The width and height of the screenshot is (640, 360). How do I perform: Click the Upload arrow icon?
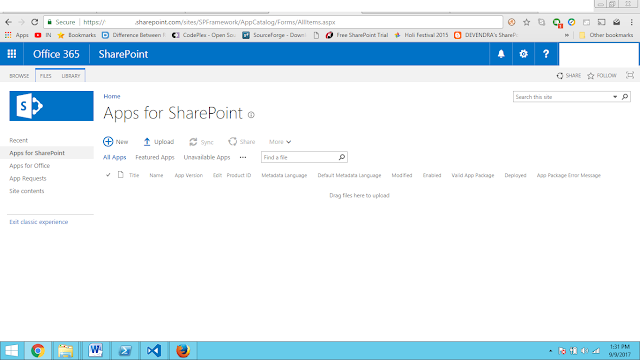(x=147, y=142)
